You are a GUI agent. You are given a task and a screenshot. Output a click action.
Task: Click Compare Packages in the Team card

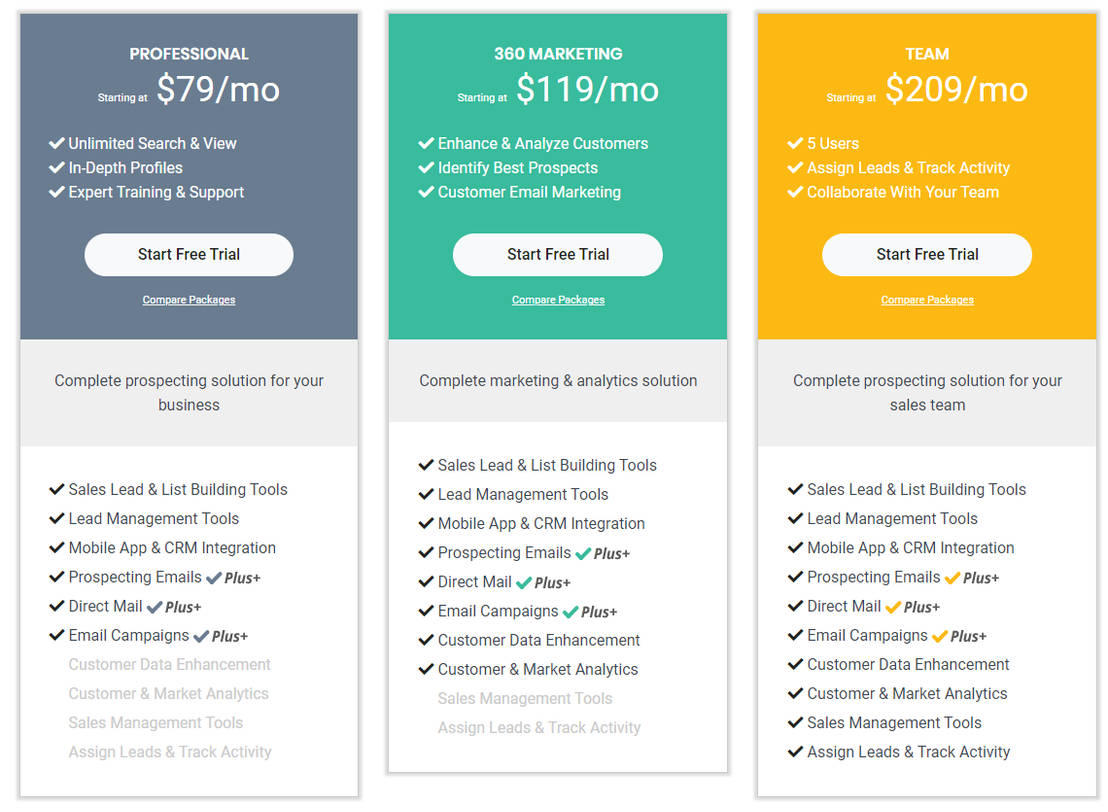click(927, 300)
